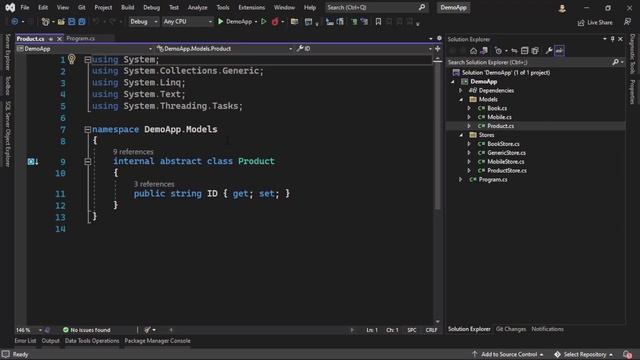Open the Extensions menu
Image resolution: width=640 pixels, height=360 pixels.
[251, 7]
